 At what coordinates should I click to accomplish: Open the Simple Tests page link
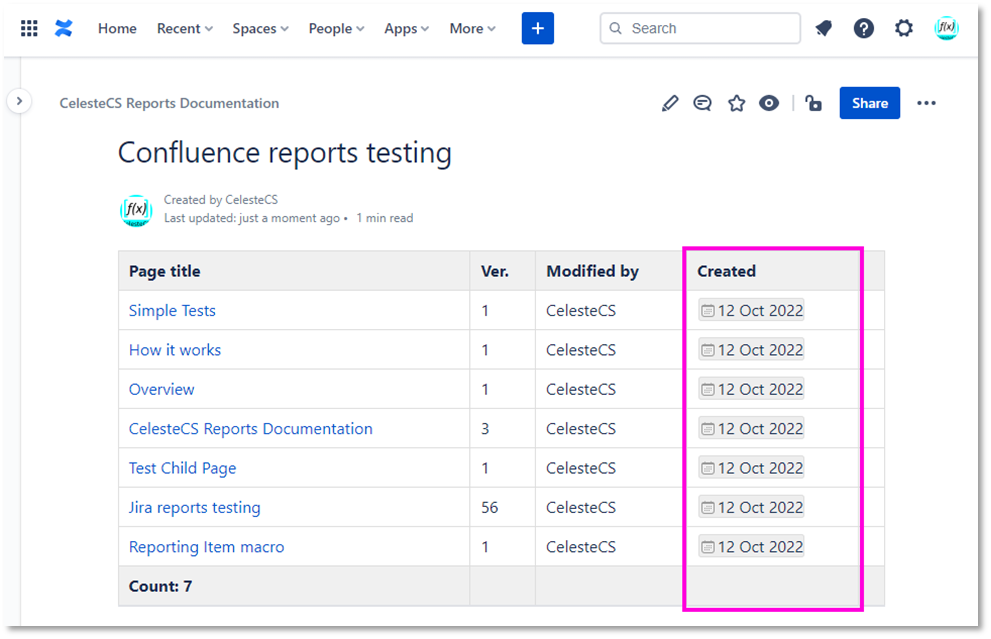coord(172,311)
